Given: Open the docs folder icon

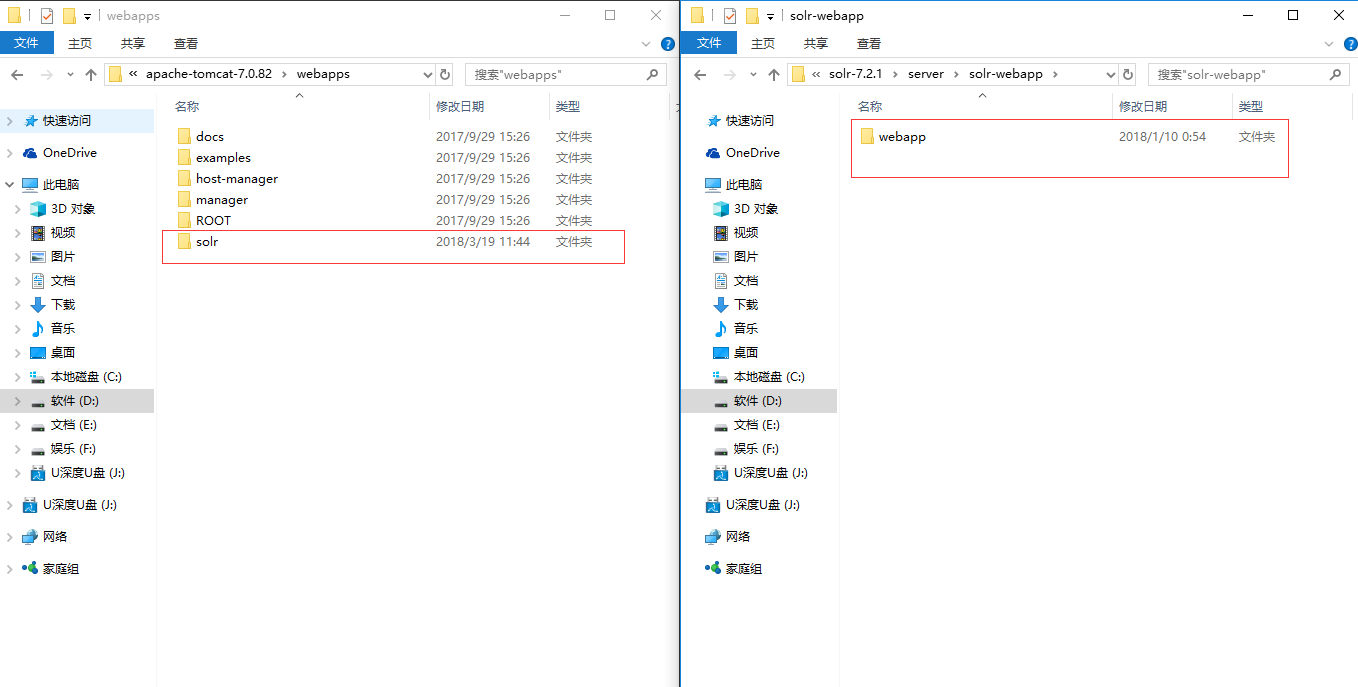Looking at the screenshot, I should point(183,136).
